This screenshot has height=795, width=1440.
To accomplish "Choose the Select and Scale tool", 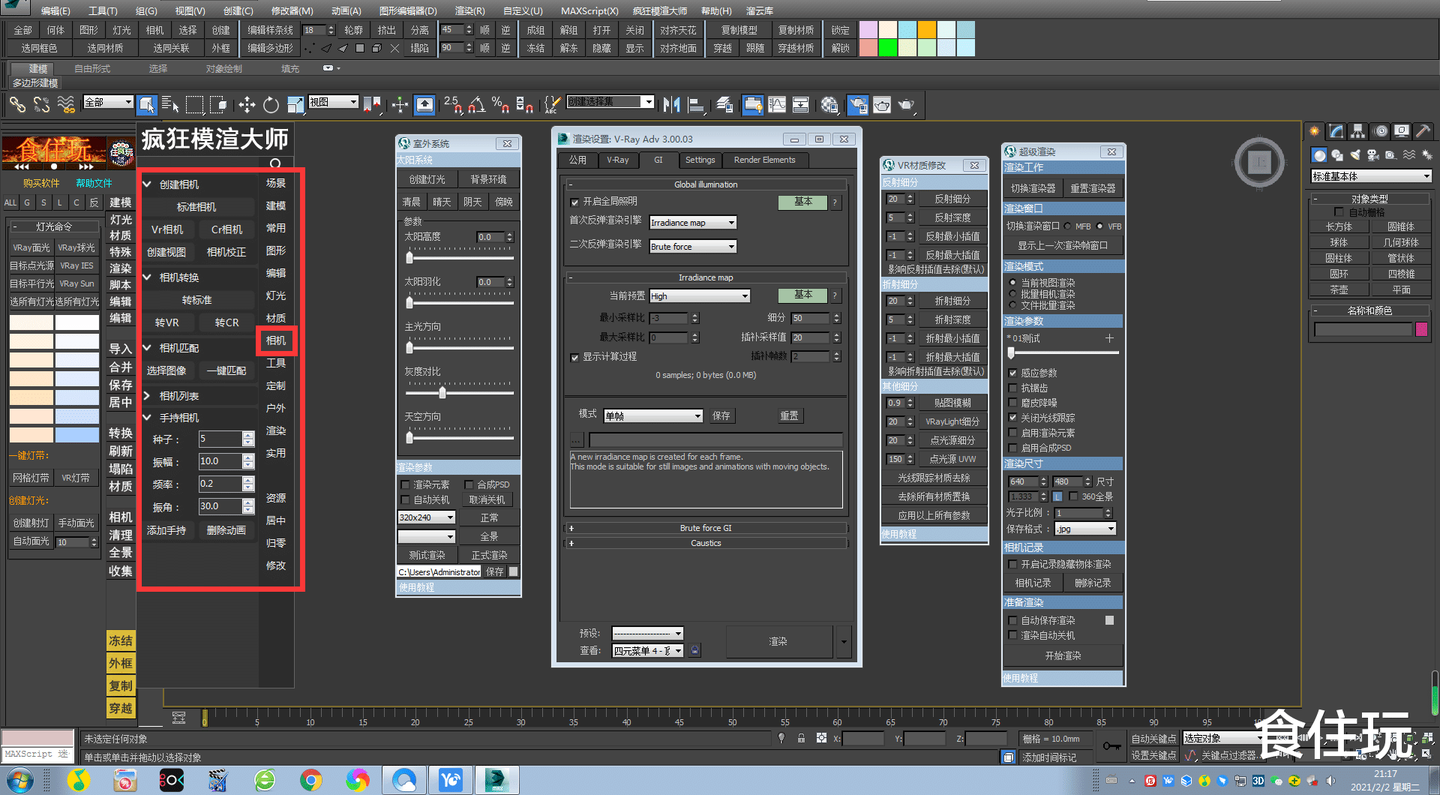I will (296, 104).
